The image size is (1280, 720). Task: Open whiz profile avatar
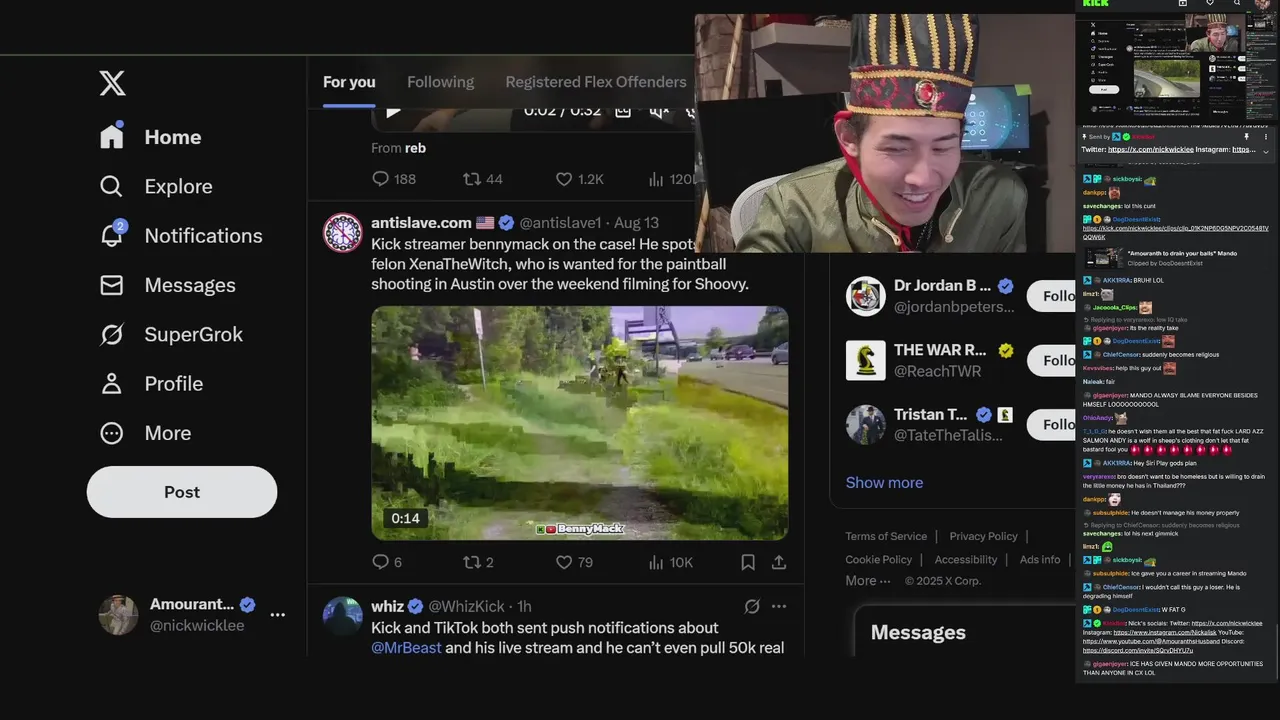click(343, 617)
